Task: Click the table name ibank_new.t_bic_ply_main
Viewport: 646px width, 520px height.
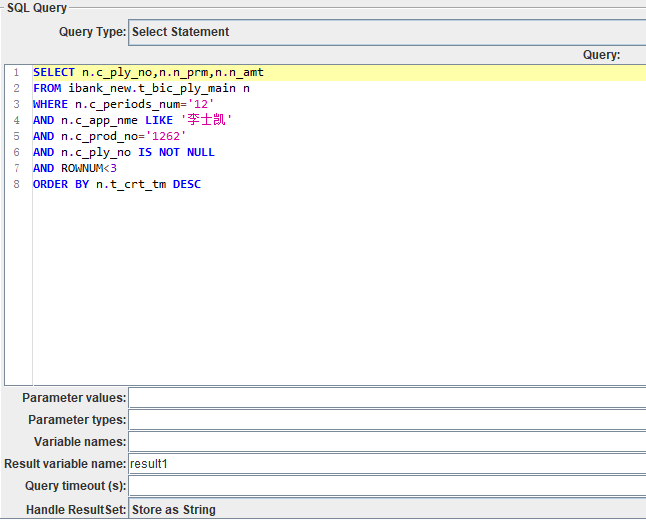Action: click(x=152, y=89)
